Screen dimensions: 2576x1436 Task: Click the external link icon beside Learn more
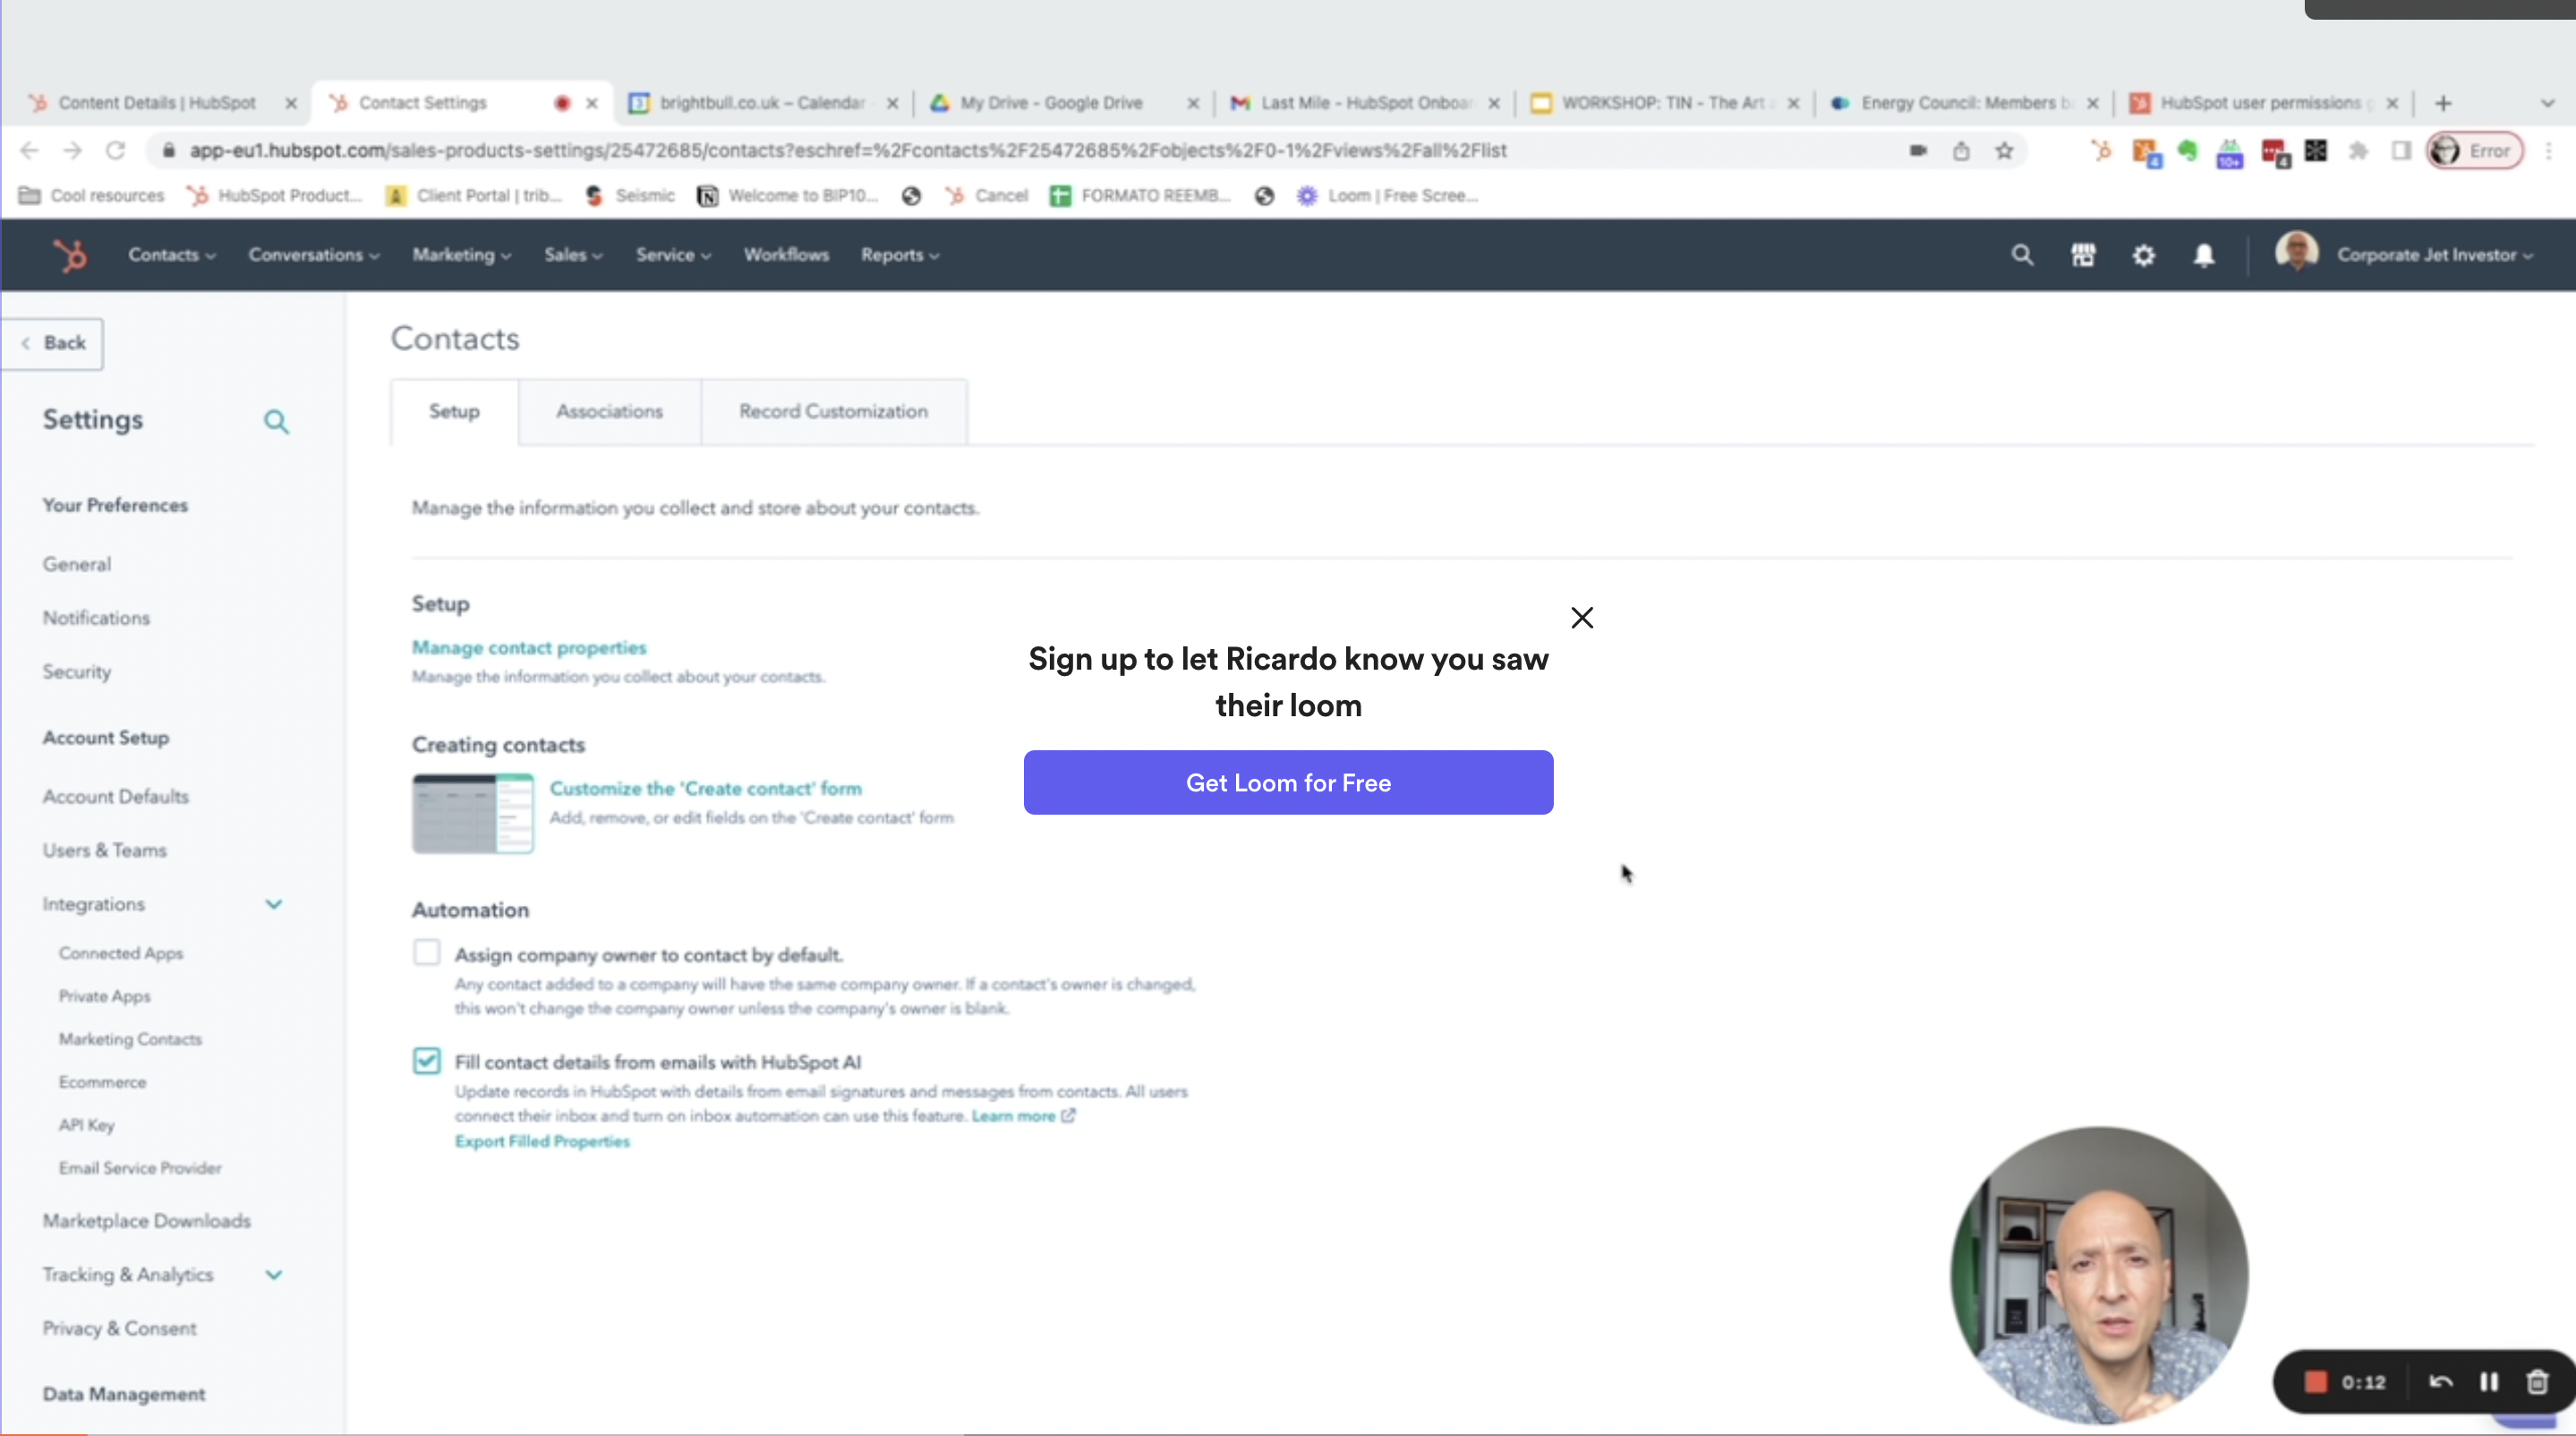(x=1068, y=1115)
